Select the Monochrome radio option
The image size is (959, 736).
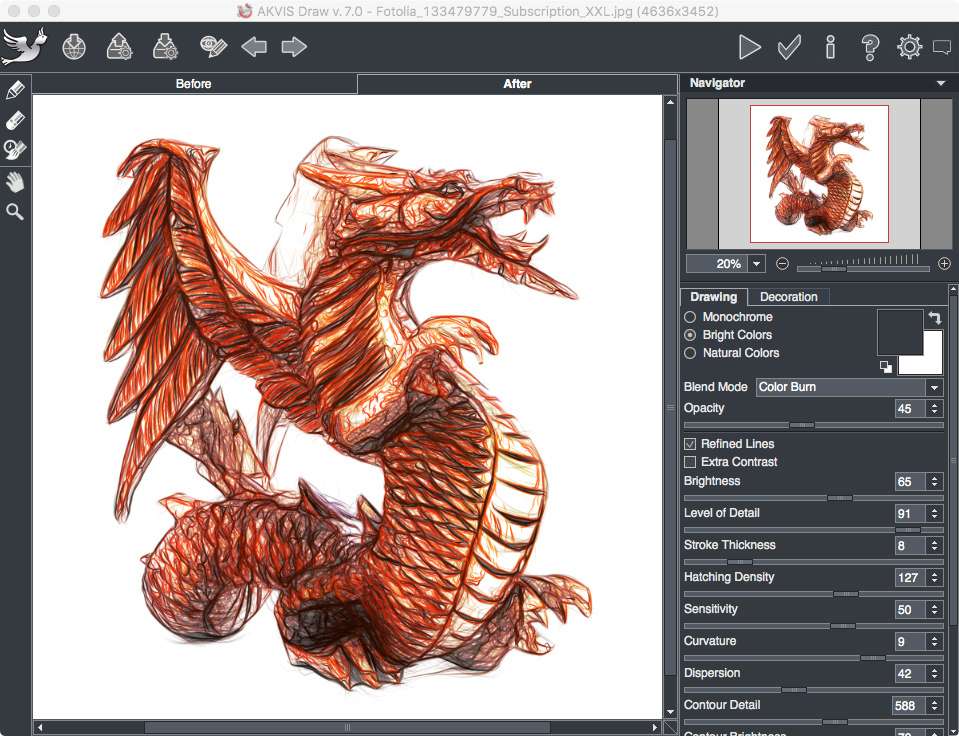tap(690, 317)
